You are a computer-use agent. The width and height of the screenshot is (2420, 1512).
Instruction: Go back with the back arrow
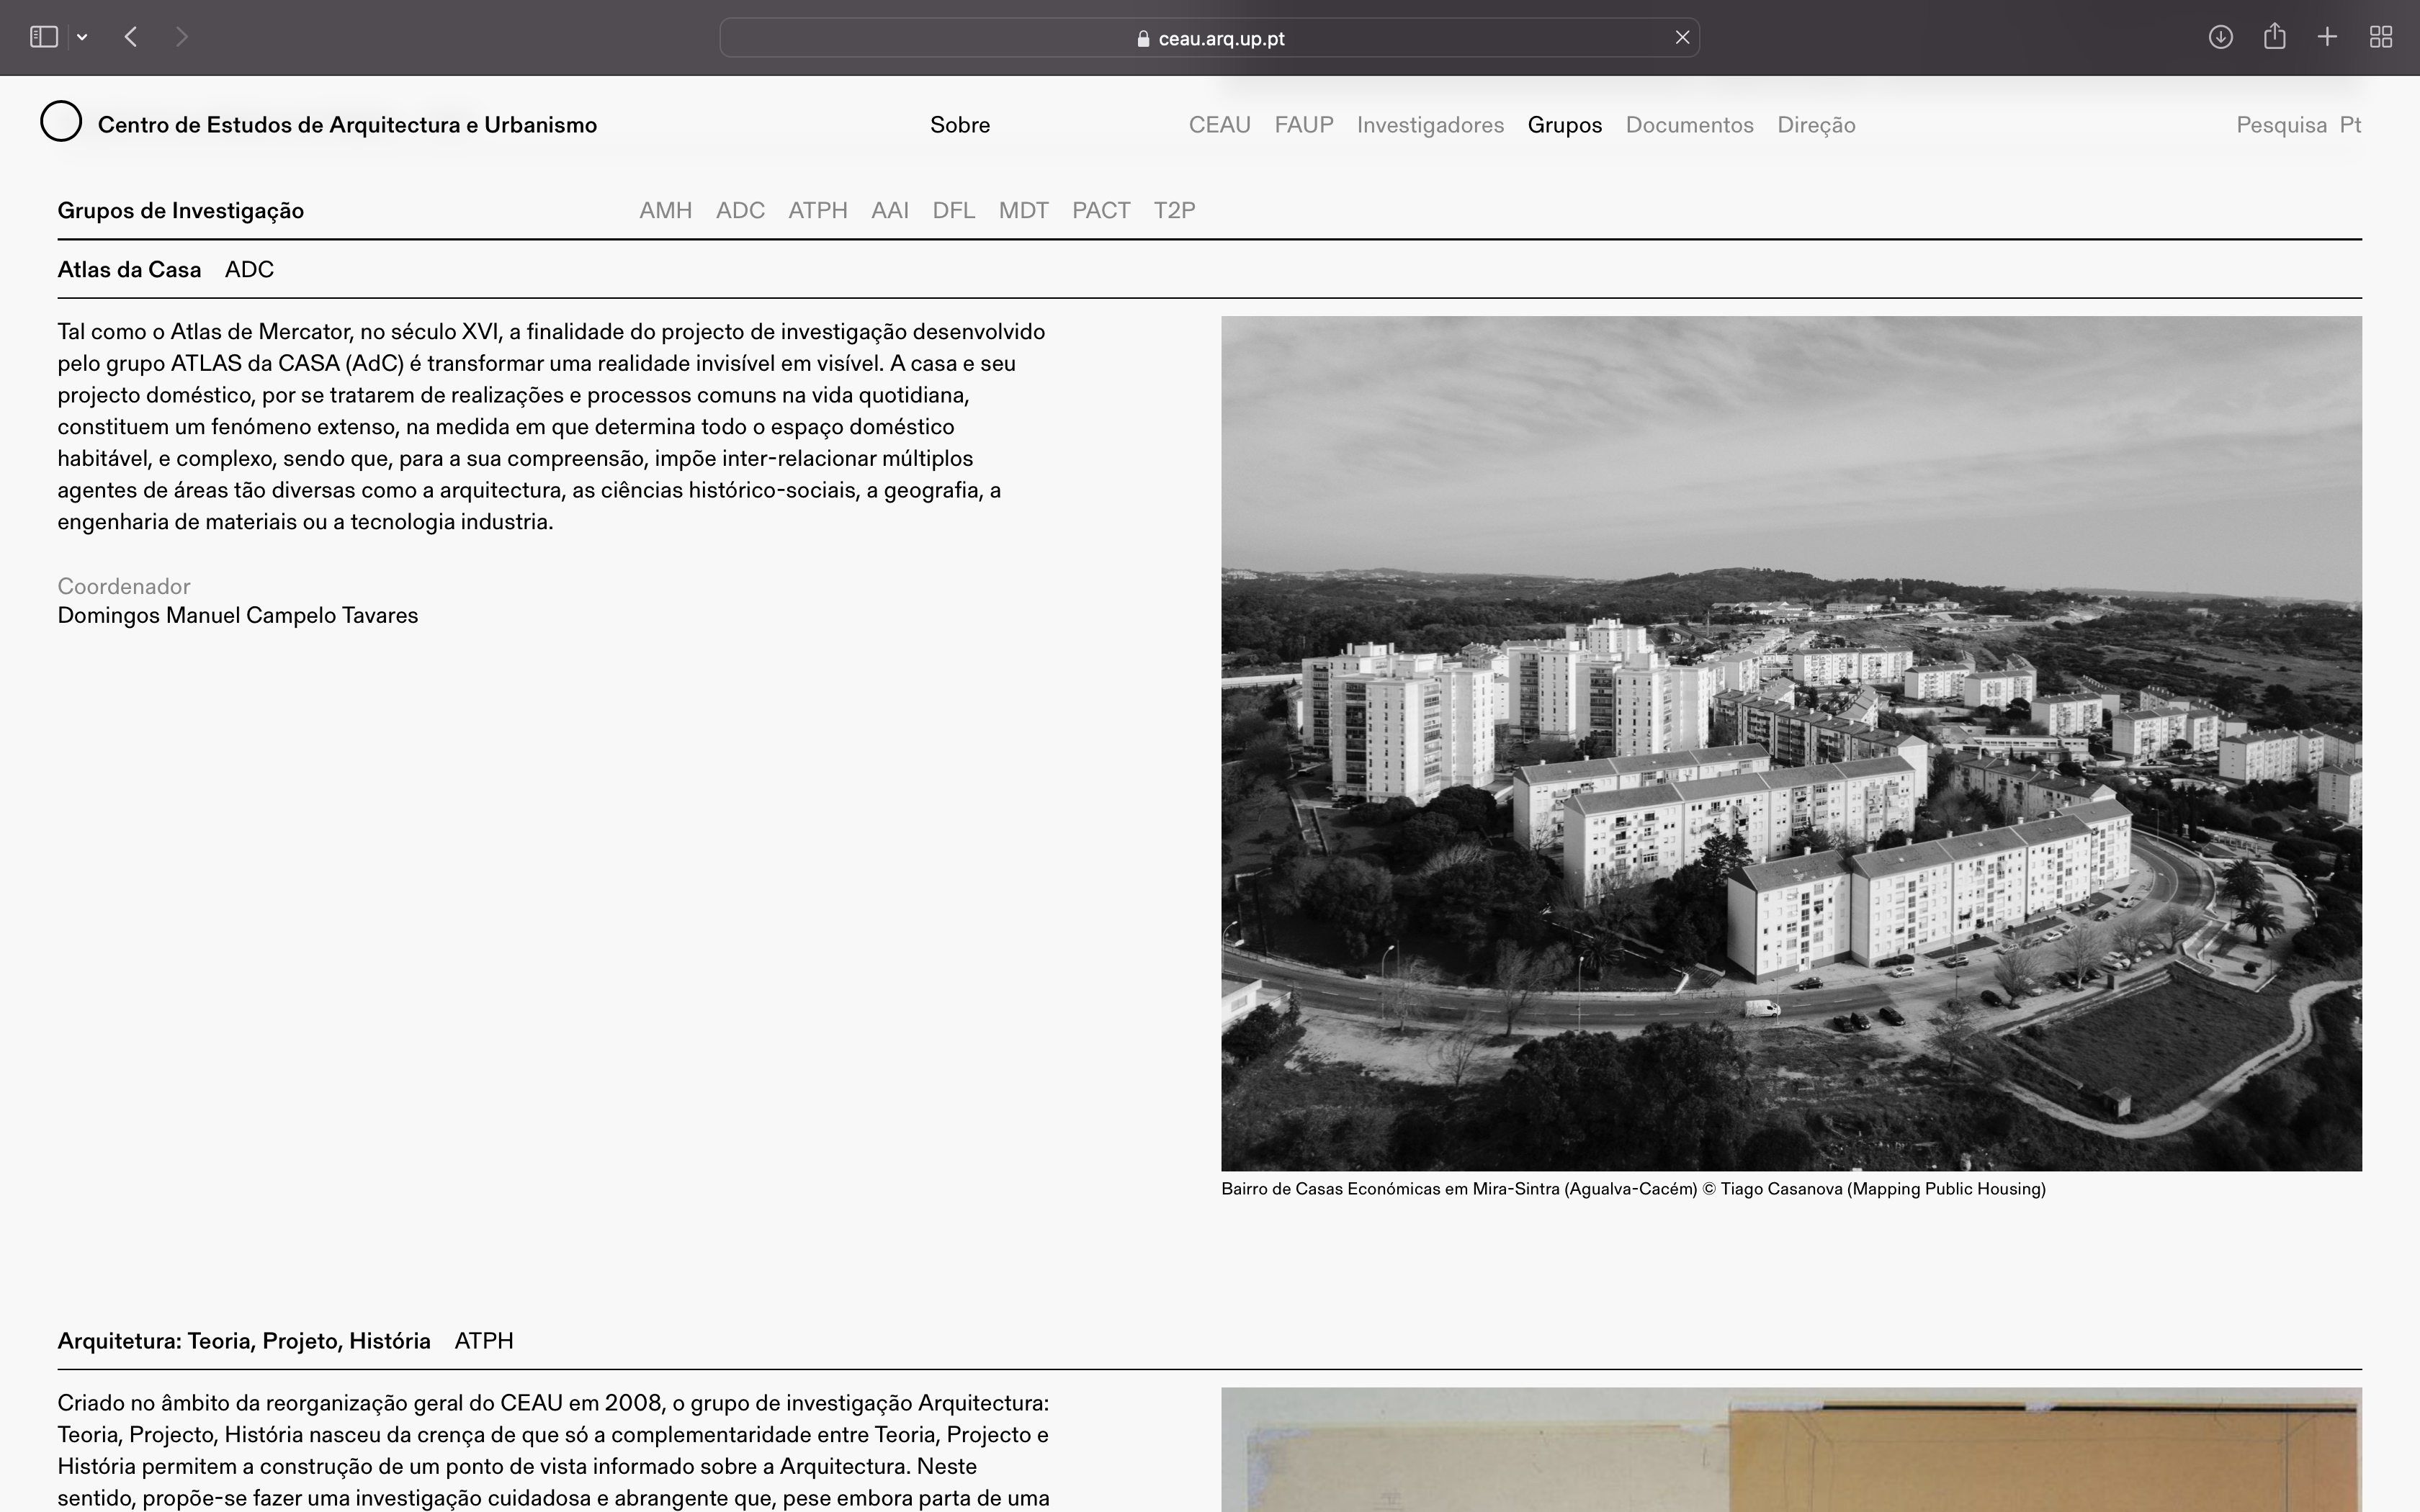pos(131,37)
